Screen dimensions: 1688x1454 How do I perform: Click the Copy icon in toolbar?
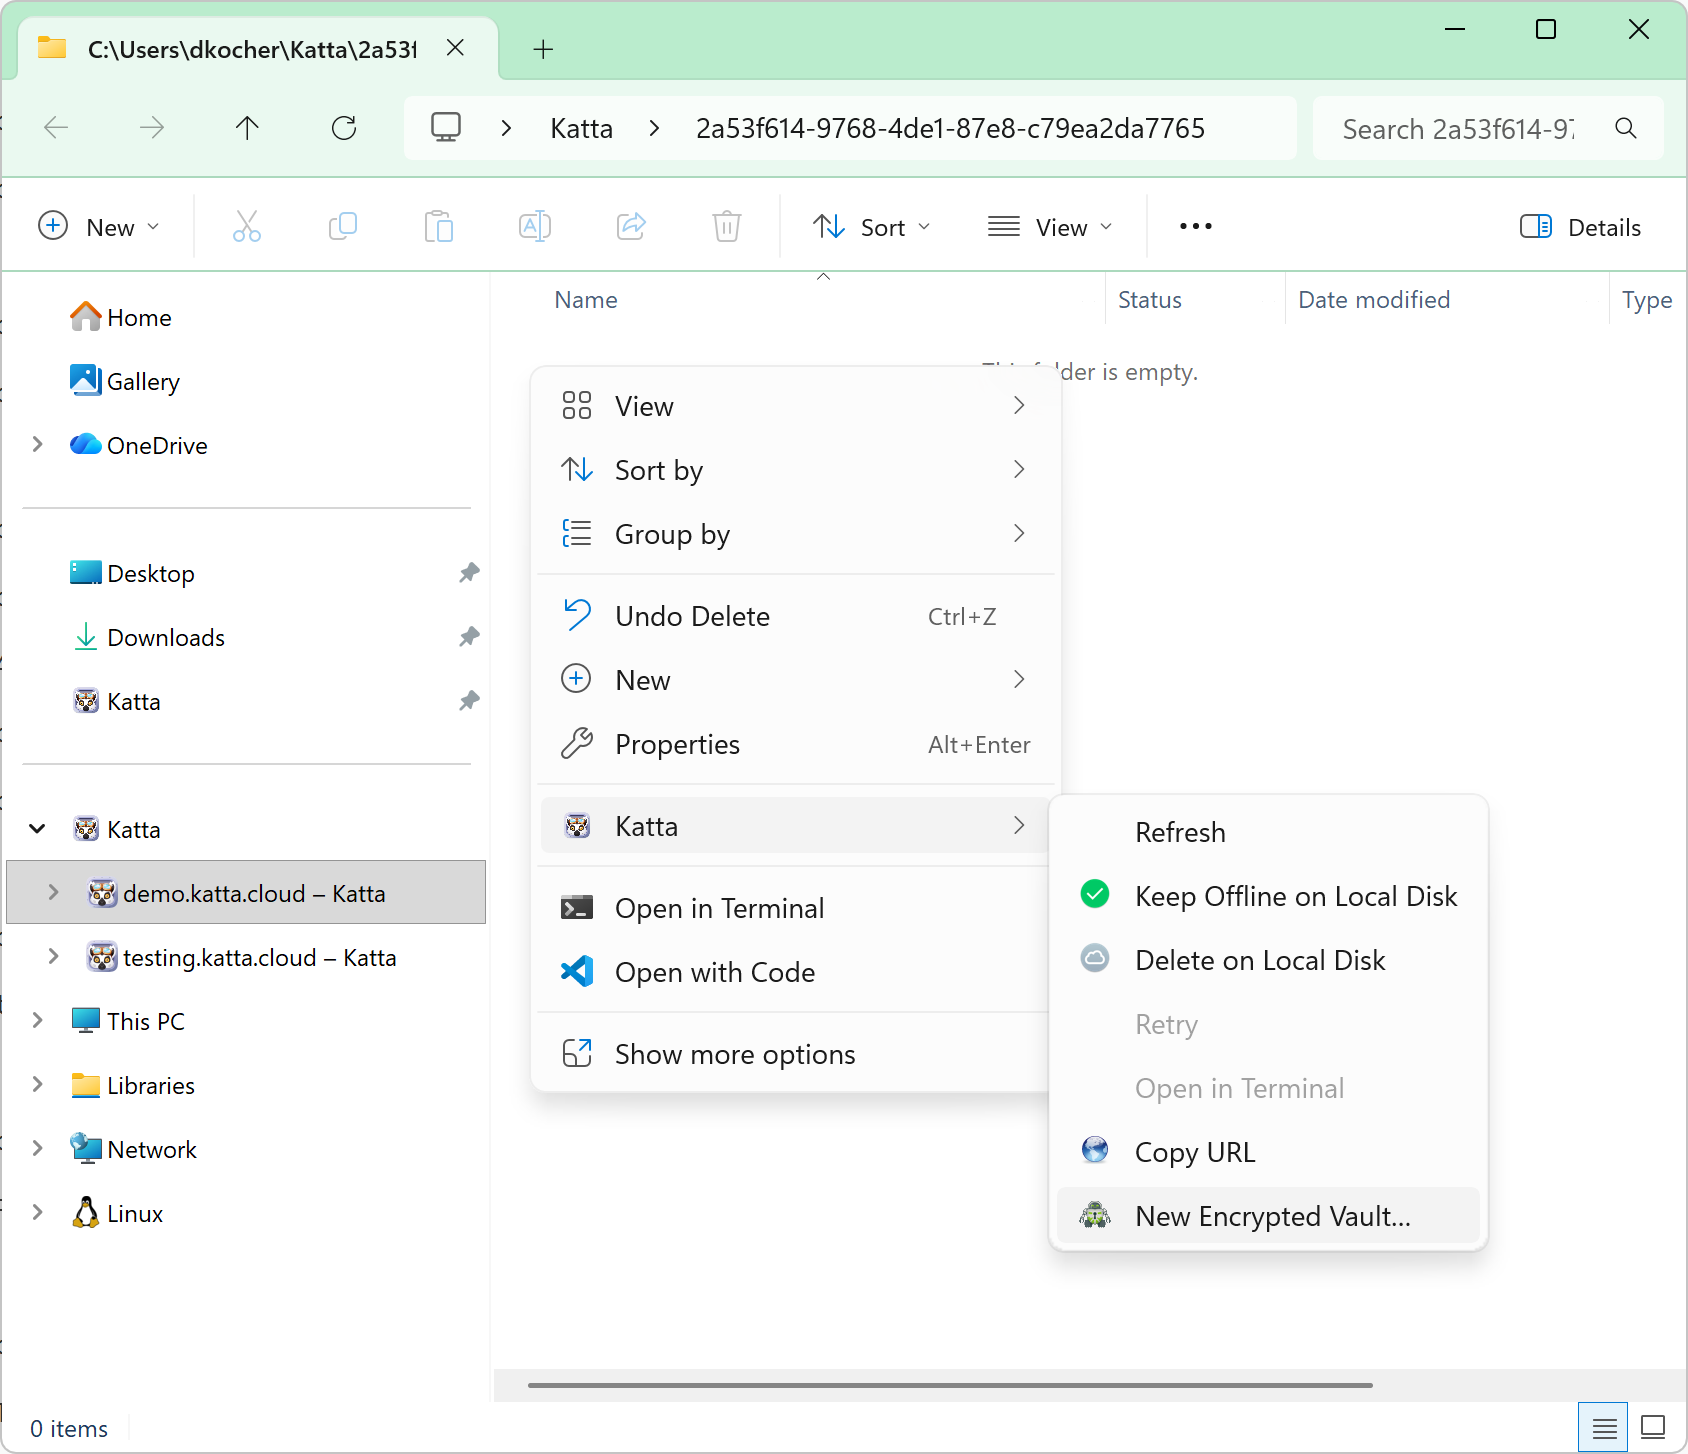point(343,227)
